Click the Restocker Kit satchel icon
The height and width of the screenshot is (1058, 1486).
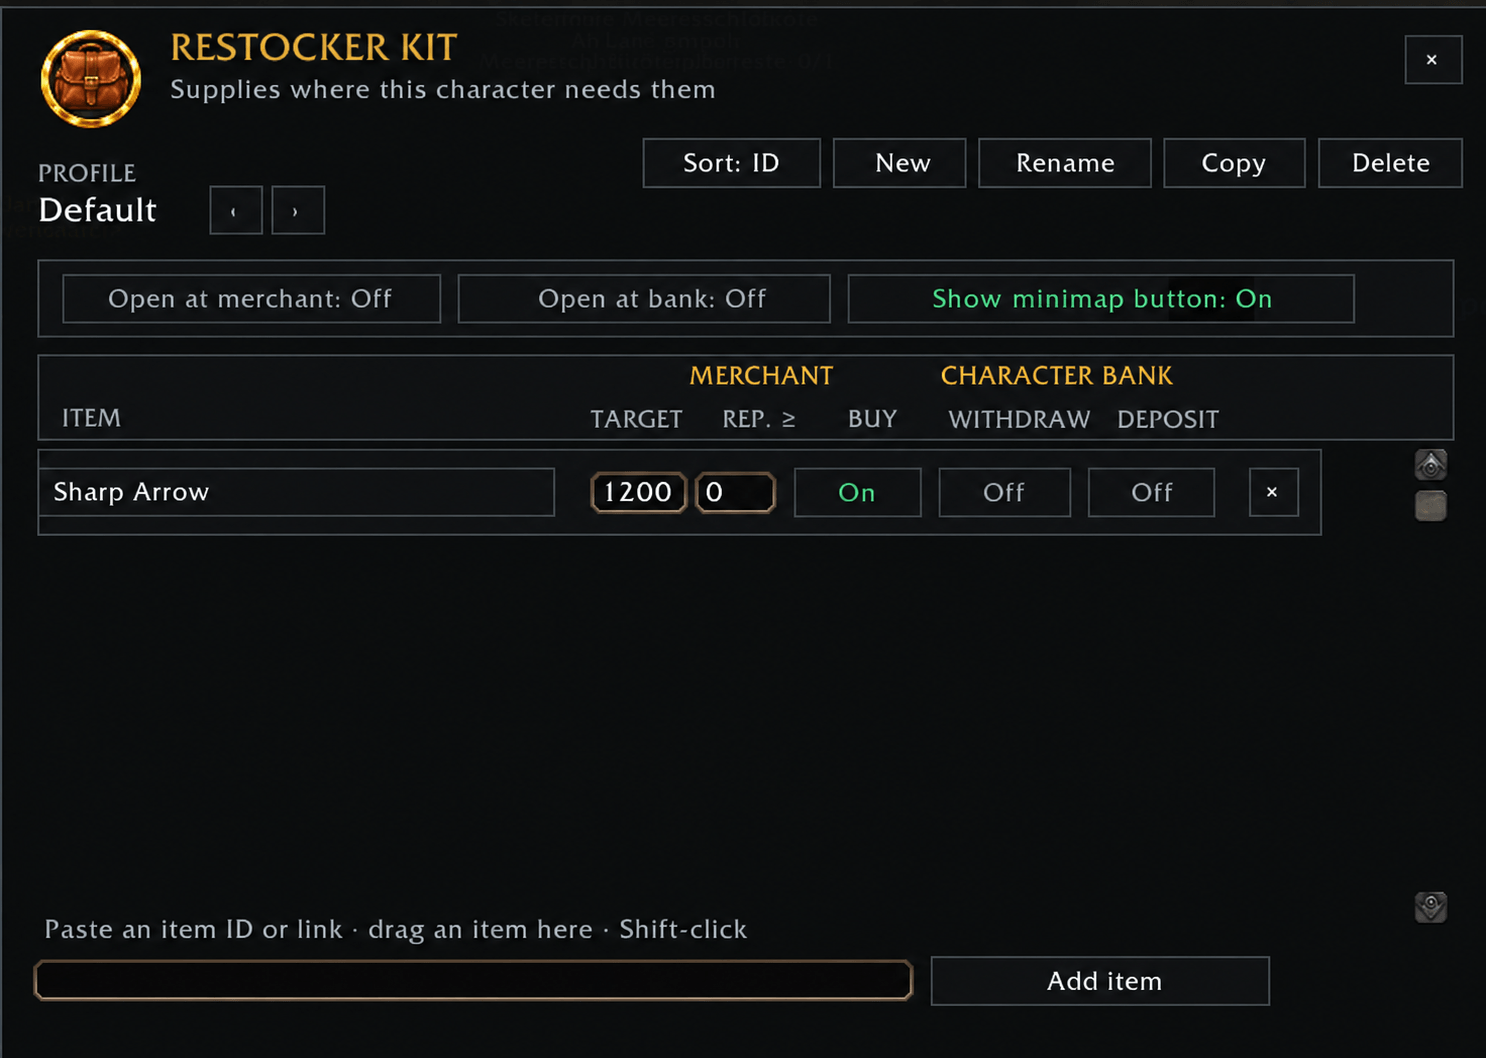tap(90, 79)
